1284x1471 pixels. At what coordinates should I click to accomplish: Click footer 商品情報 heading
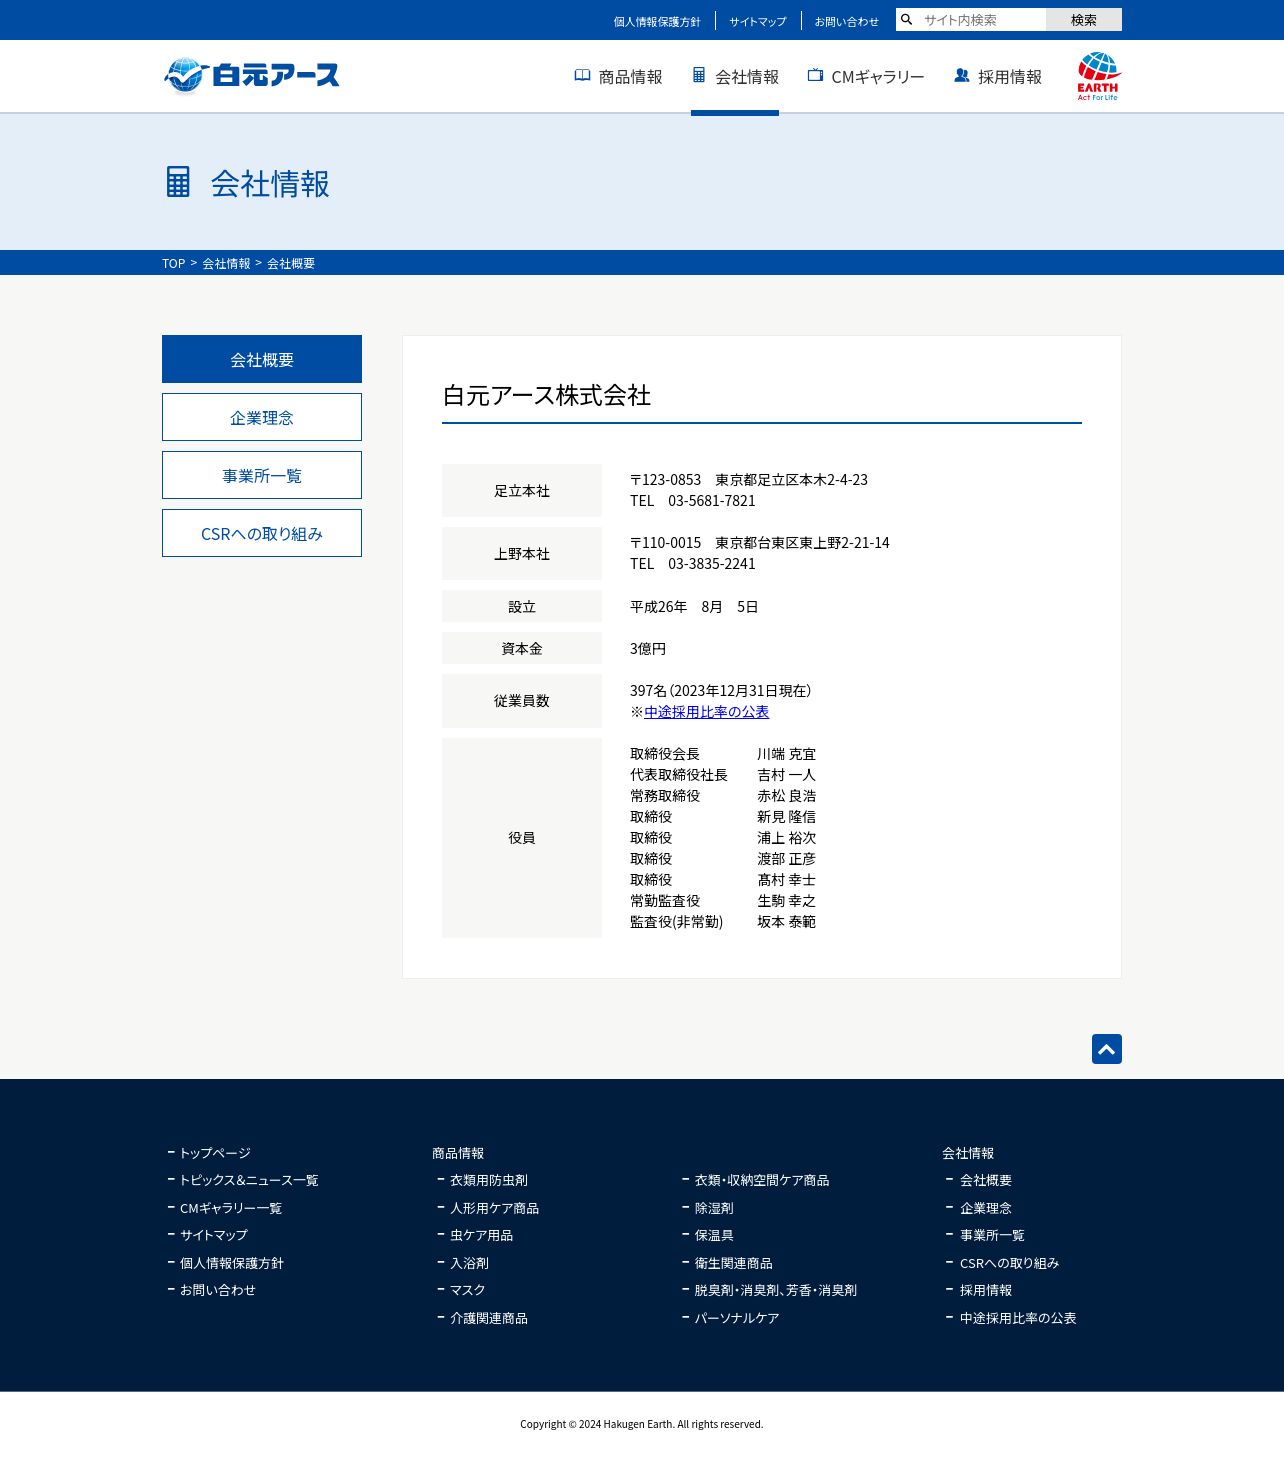coord(458,1153)
